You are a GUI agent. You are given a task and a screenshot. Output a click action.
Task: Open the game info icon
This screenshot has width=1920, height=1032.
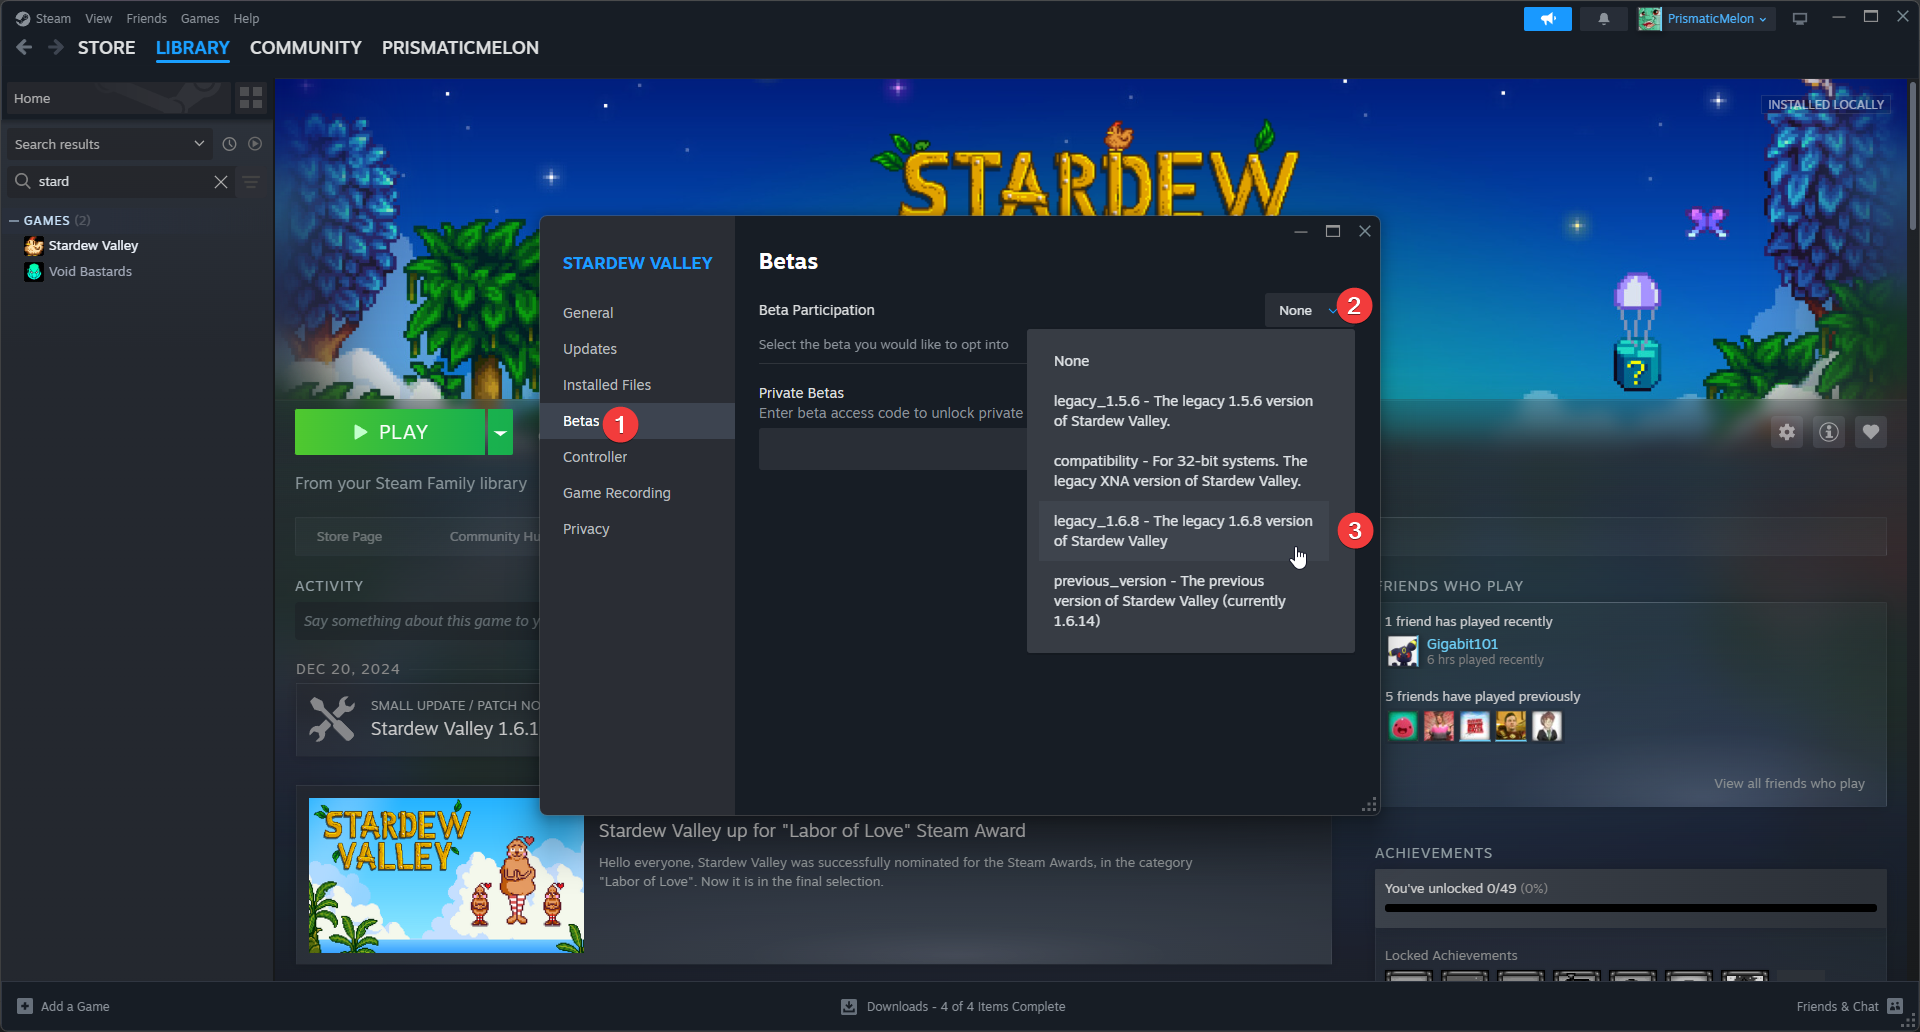point(1829,432)
